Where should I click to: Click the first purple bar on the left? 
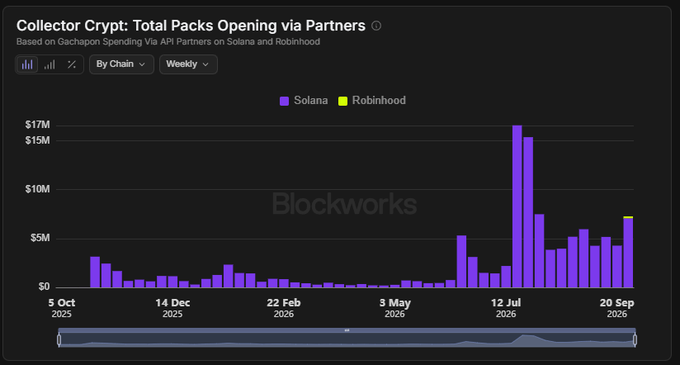95,272
